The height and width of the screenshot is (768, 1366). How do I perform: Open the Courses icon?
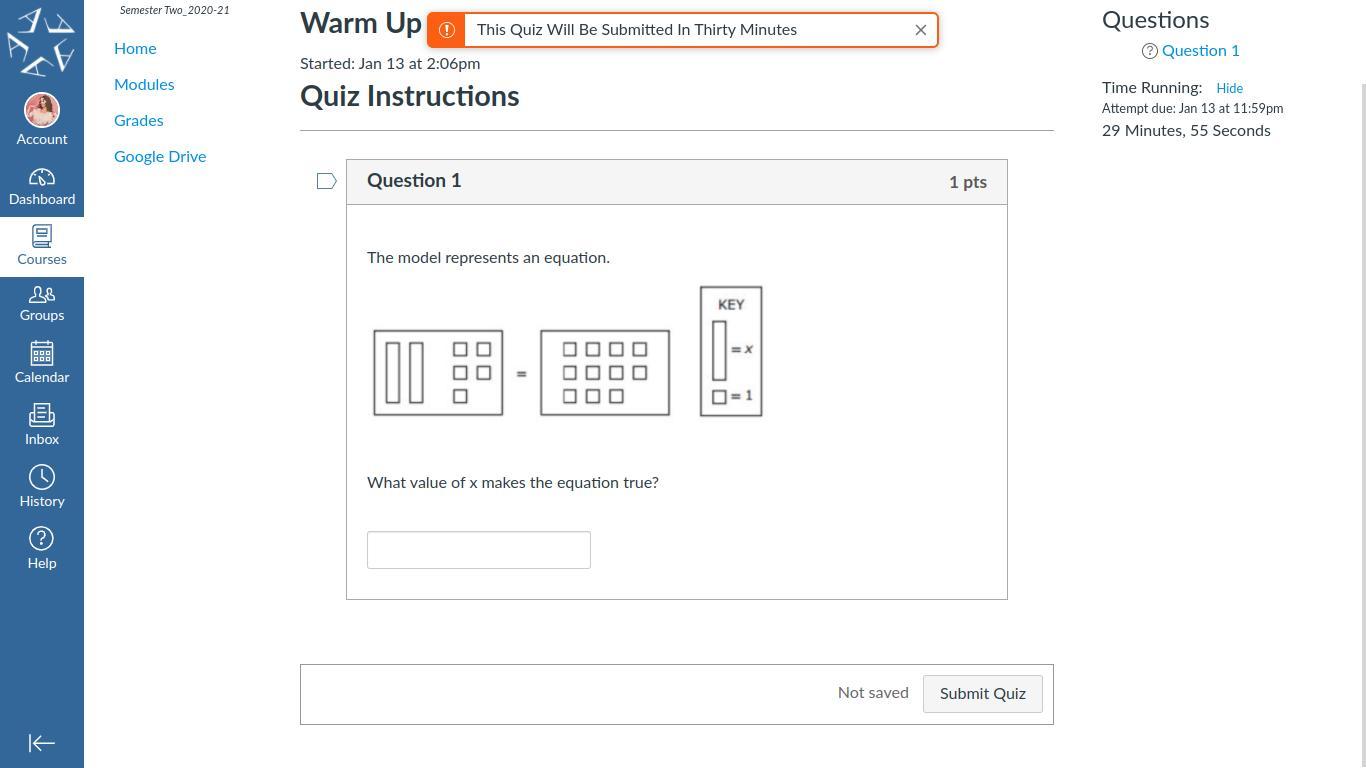(x=42, y=237)
